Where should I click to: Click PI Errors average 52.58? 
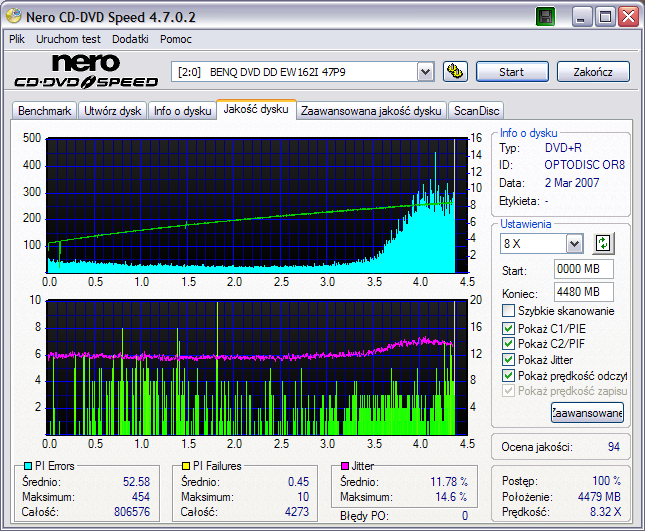point(137,482)
